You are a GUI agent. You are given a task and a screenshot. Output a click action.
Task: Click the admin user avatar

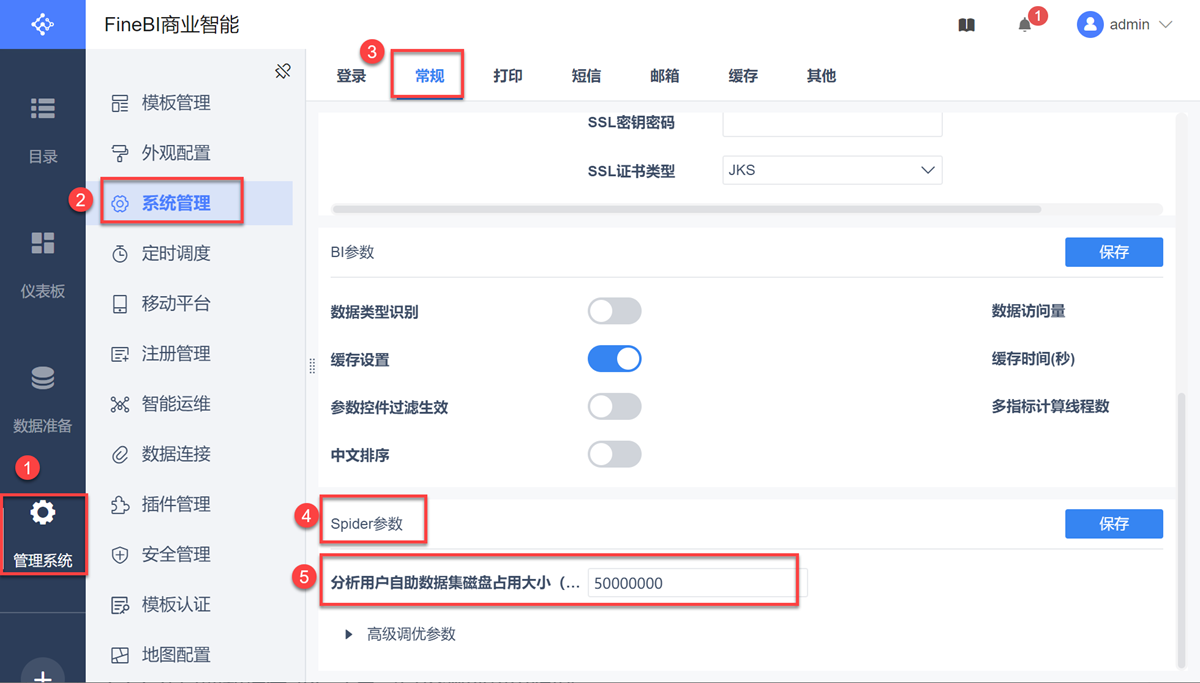pos(1090,24)
